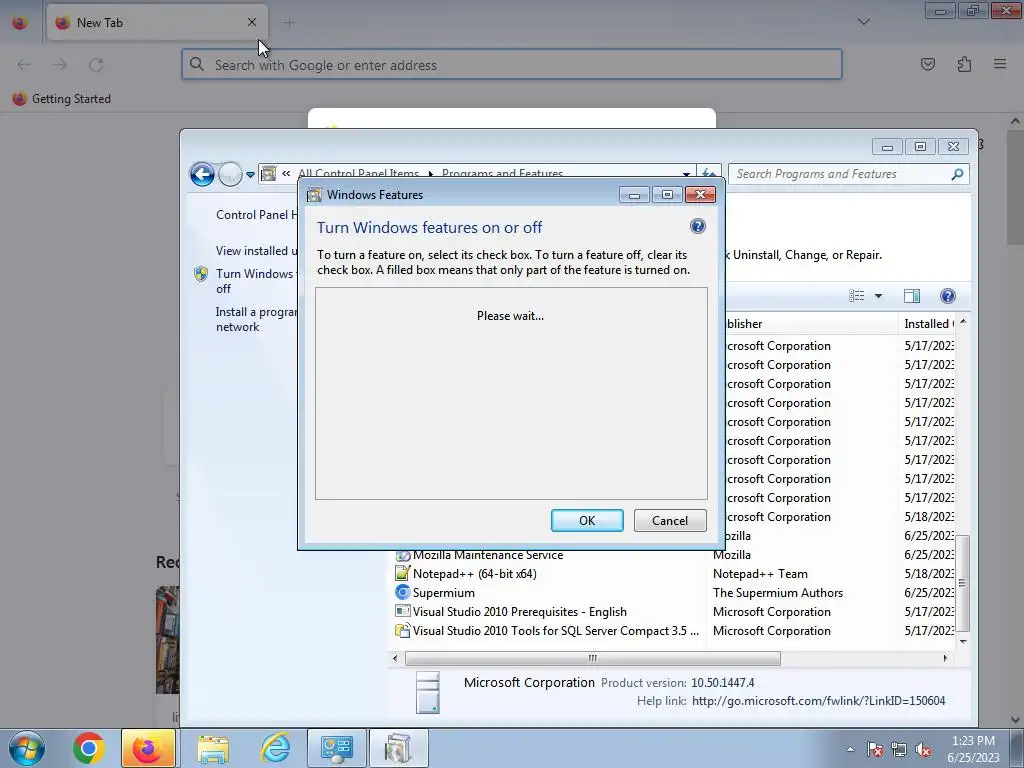Select Visual Studio 2010 Prerequisites - English
The height and width of the screenshot is (768, 1024).
pos(519,611)
